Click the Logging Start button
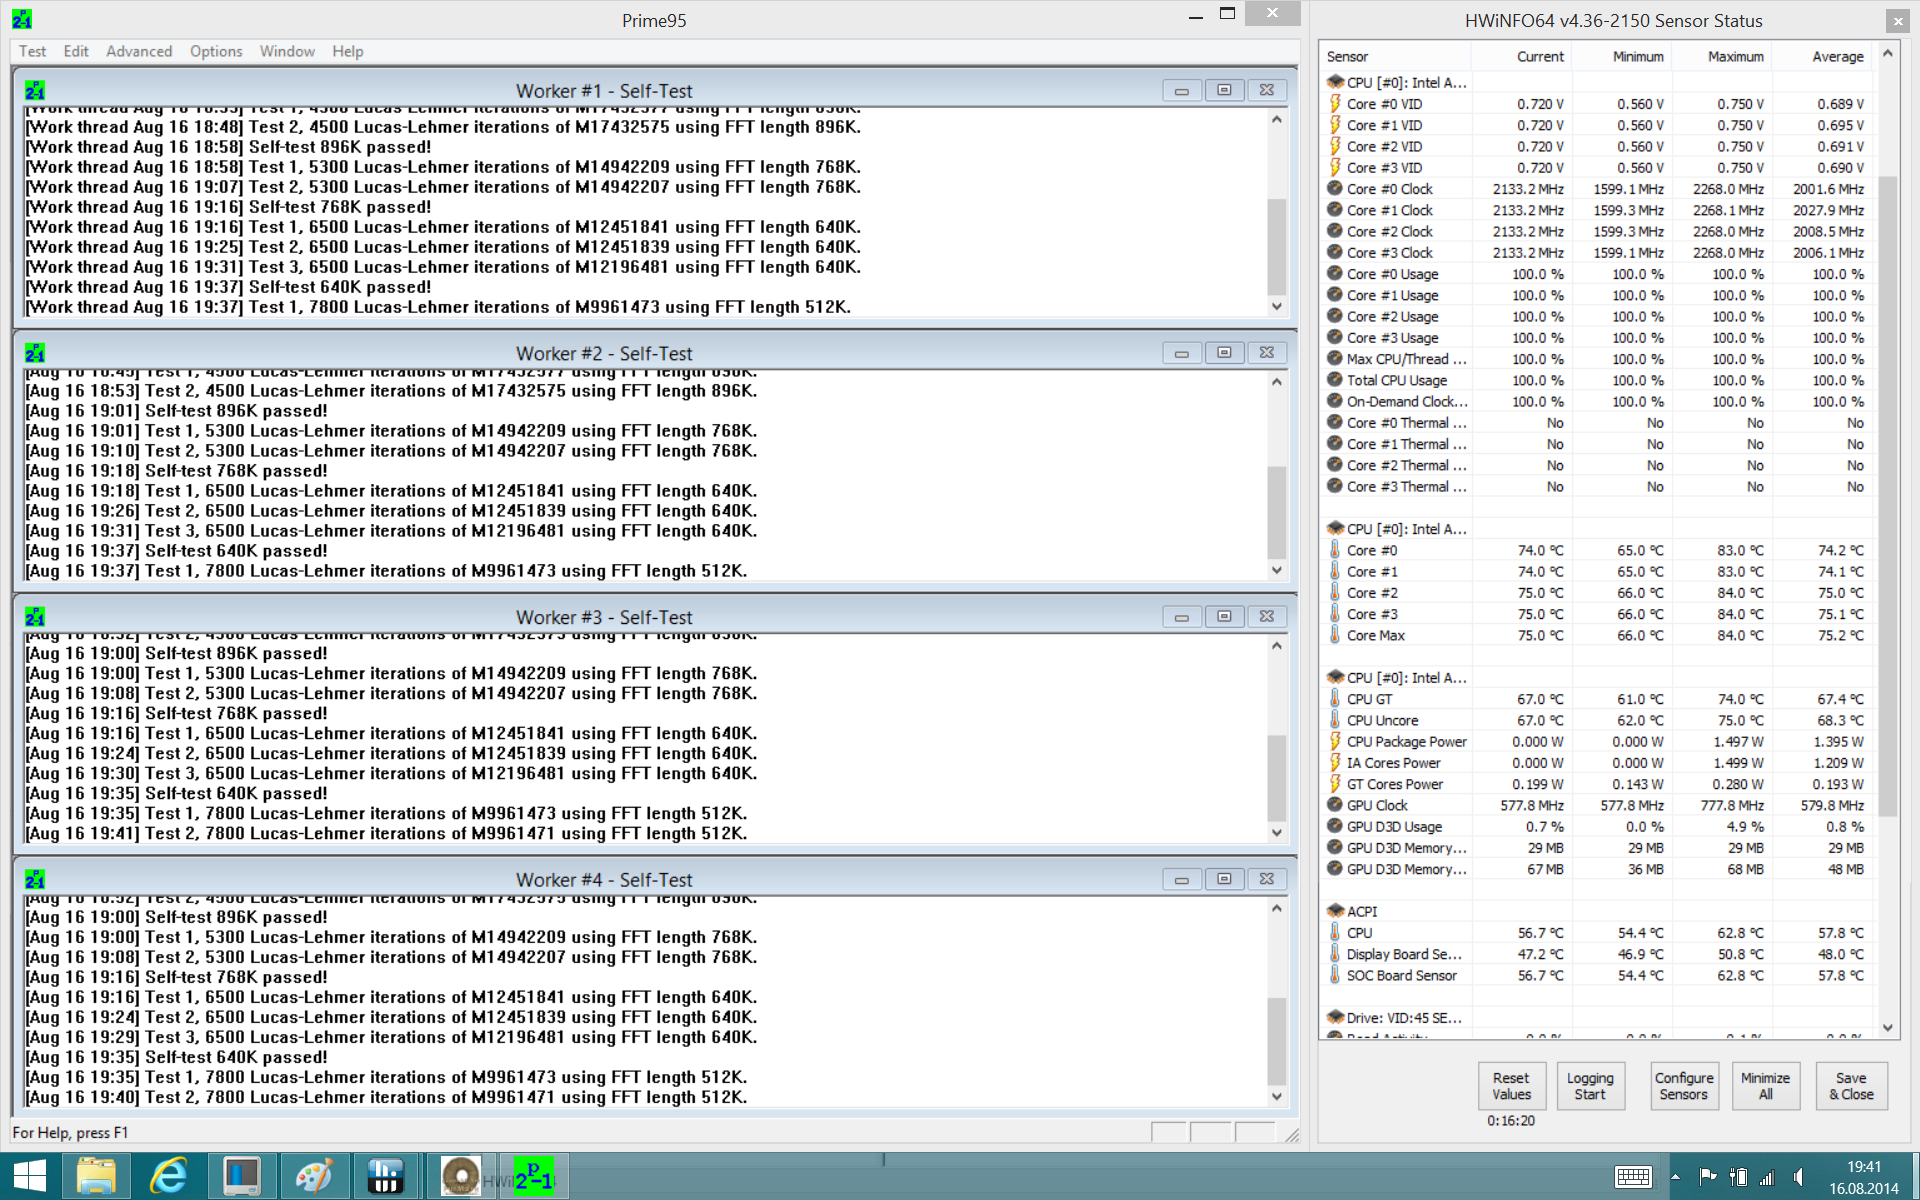Image resolution: width=1920 pixels, height=1200 pixels. [1589, 1086]
